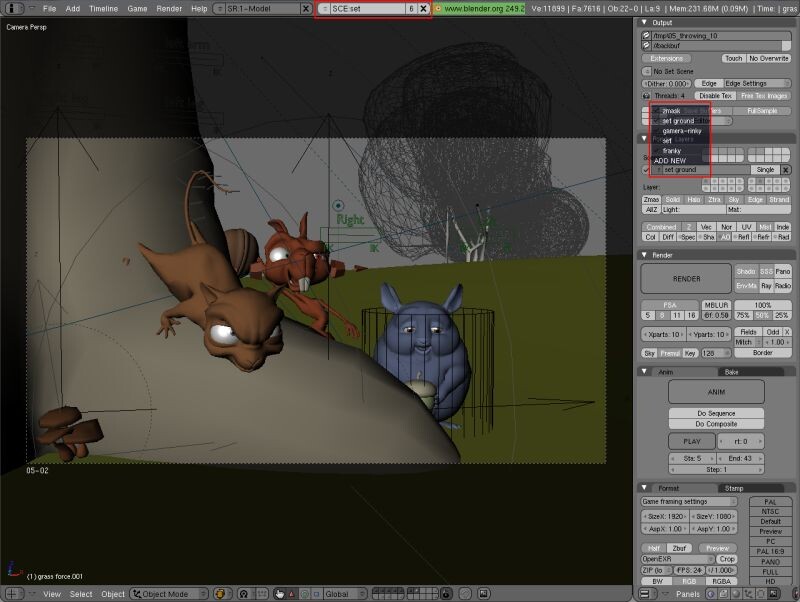Open the SCE:set scene selector
The image size is (800, 602).
(324, 9)
